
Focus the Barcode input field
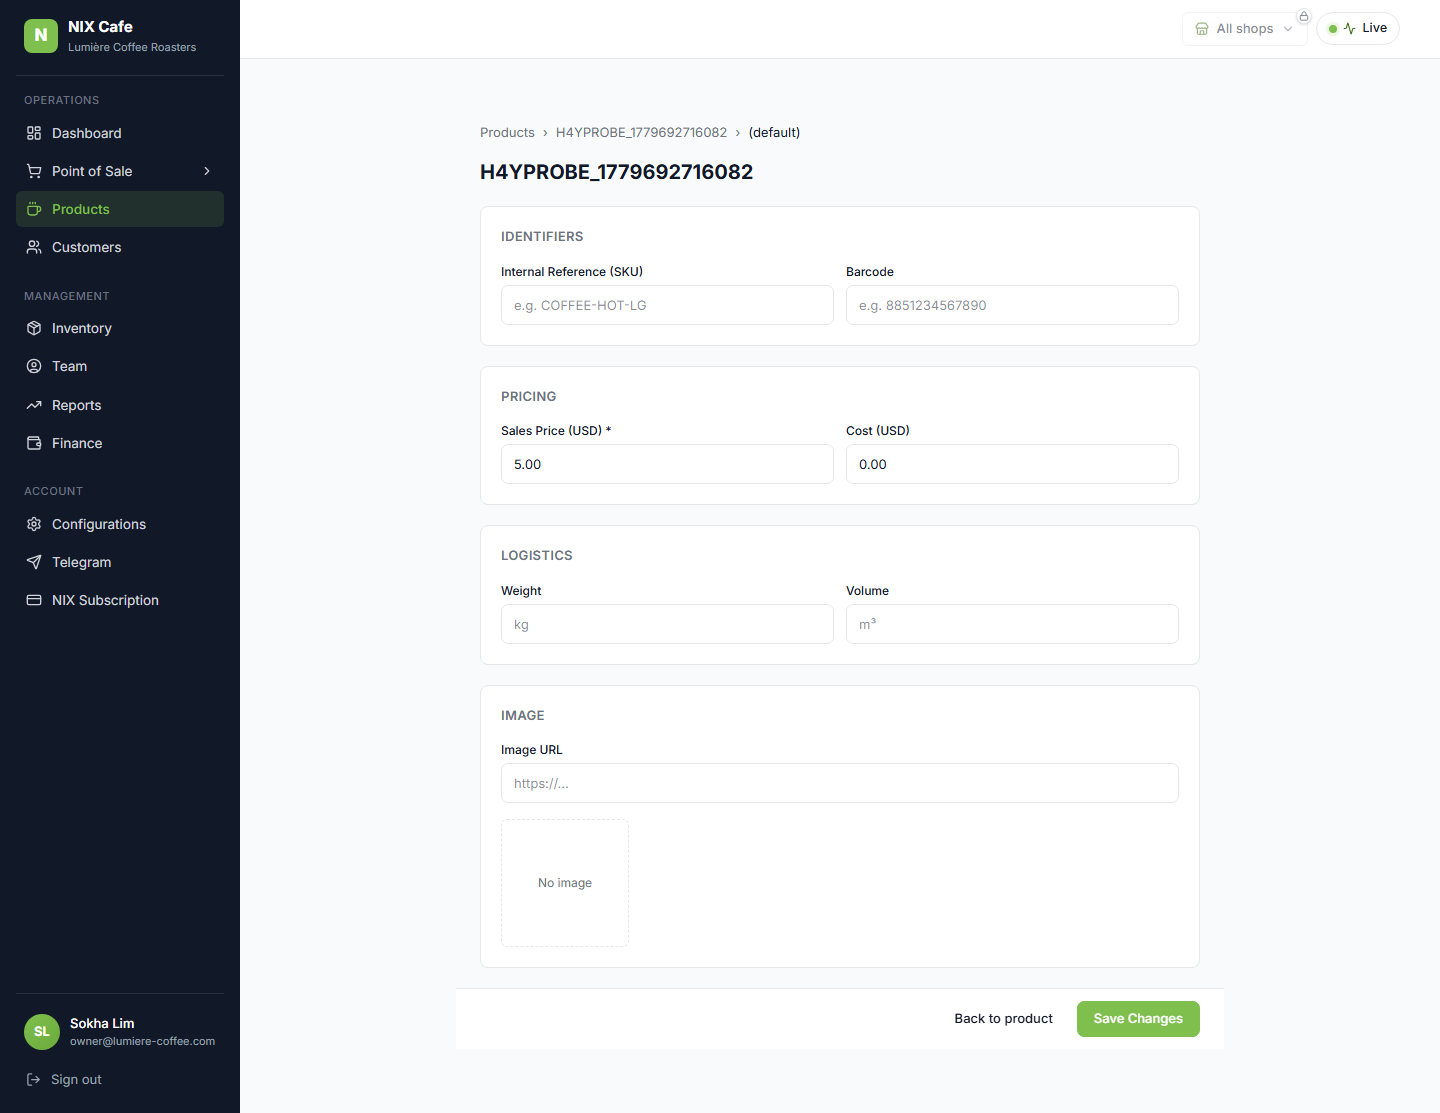[x=1012, y=305]
